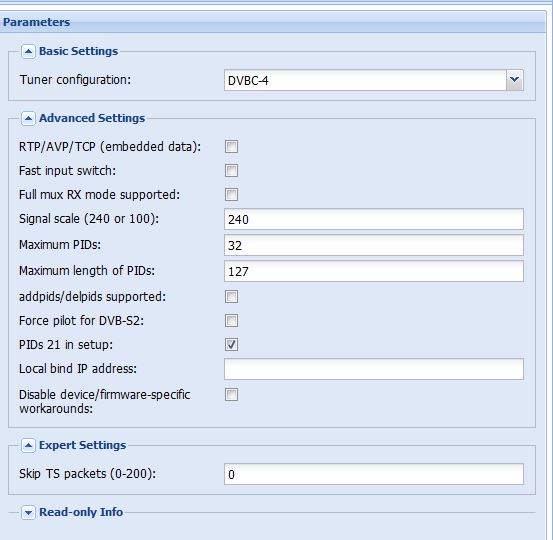553x540 pixels.
Task: Enable addpids/delpids supported checkbox
Action: point(231,297)
